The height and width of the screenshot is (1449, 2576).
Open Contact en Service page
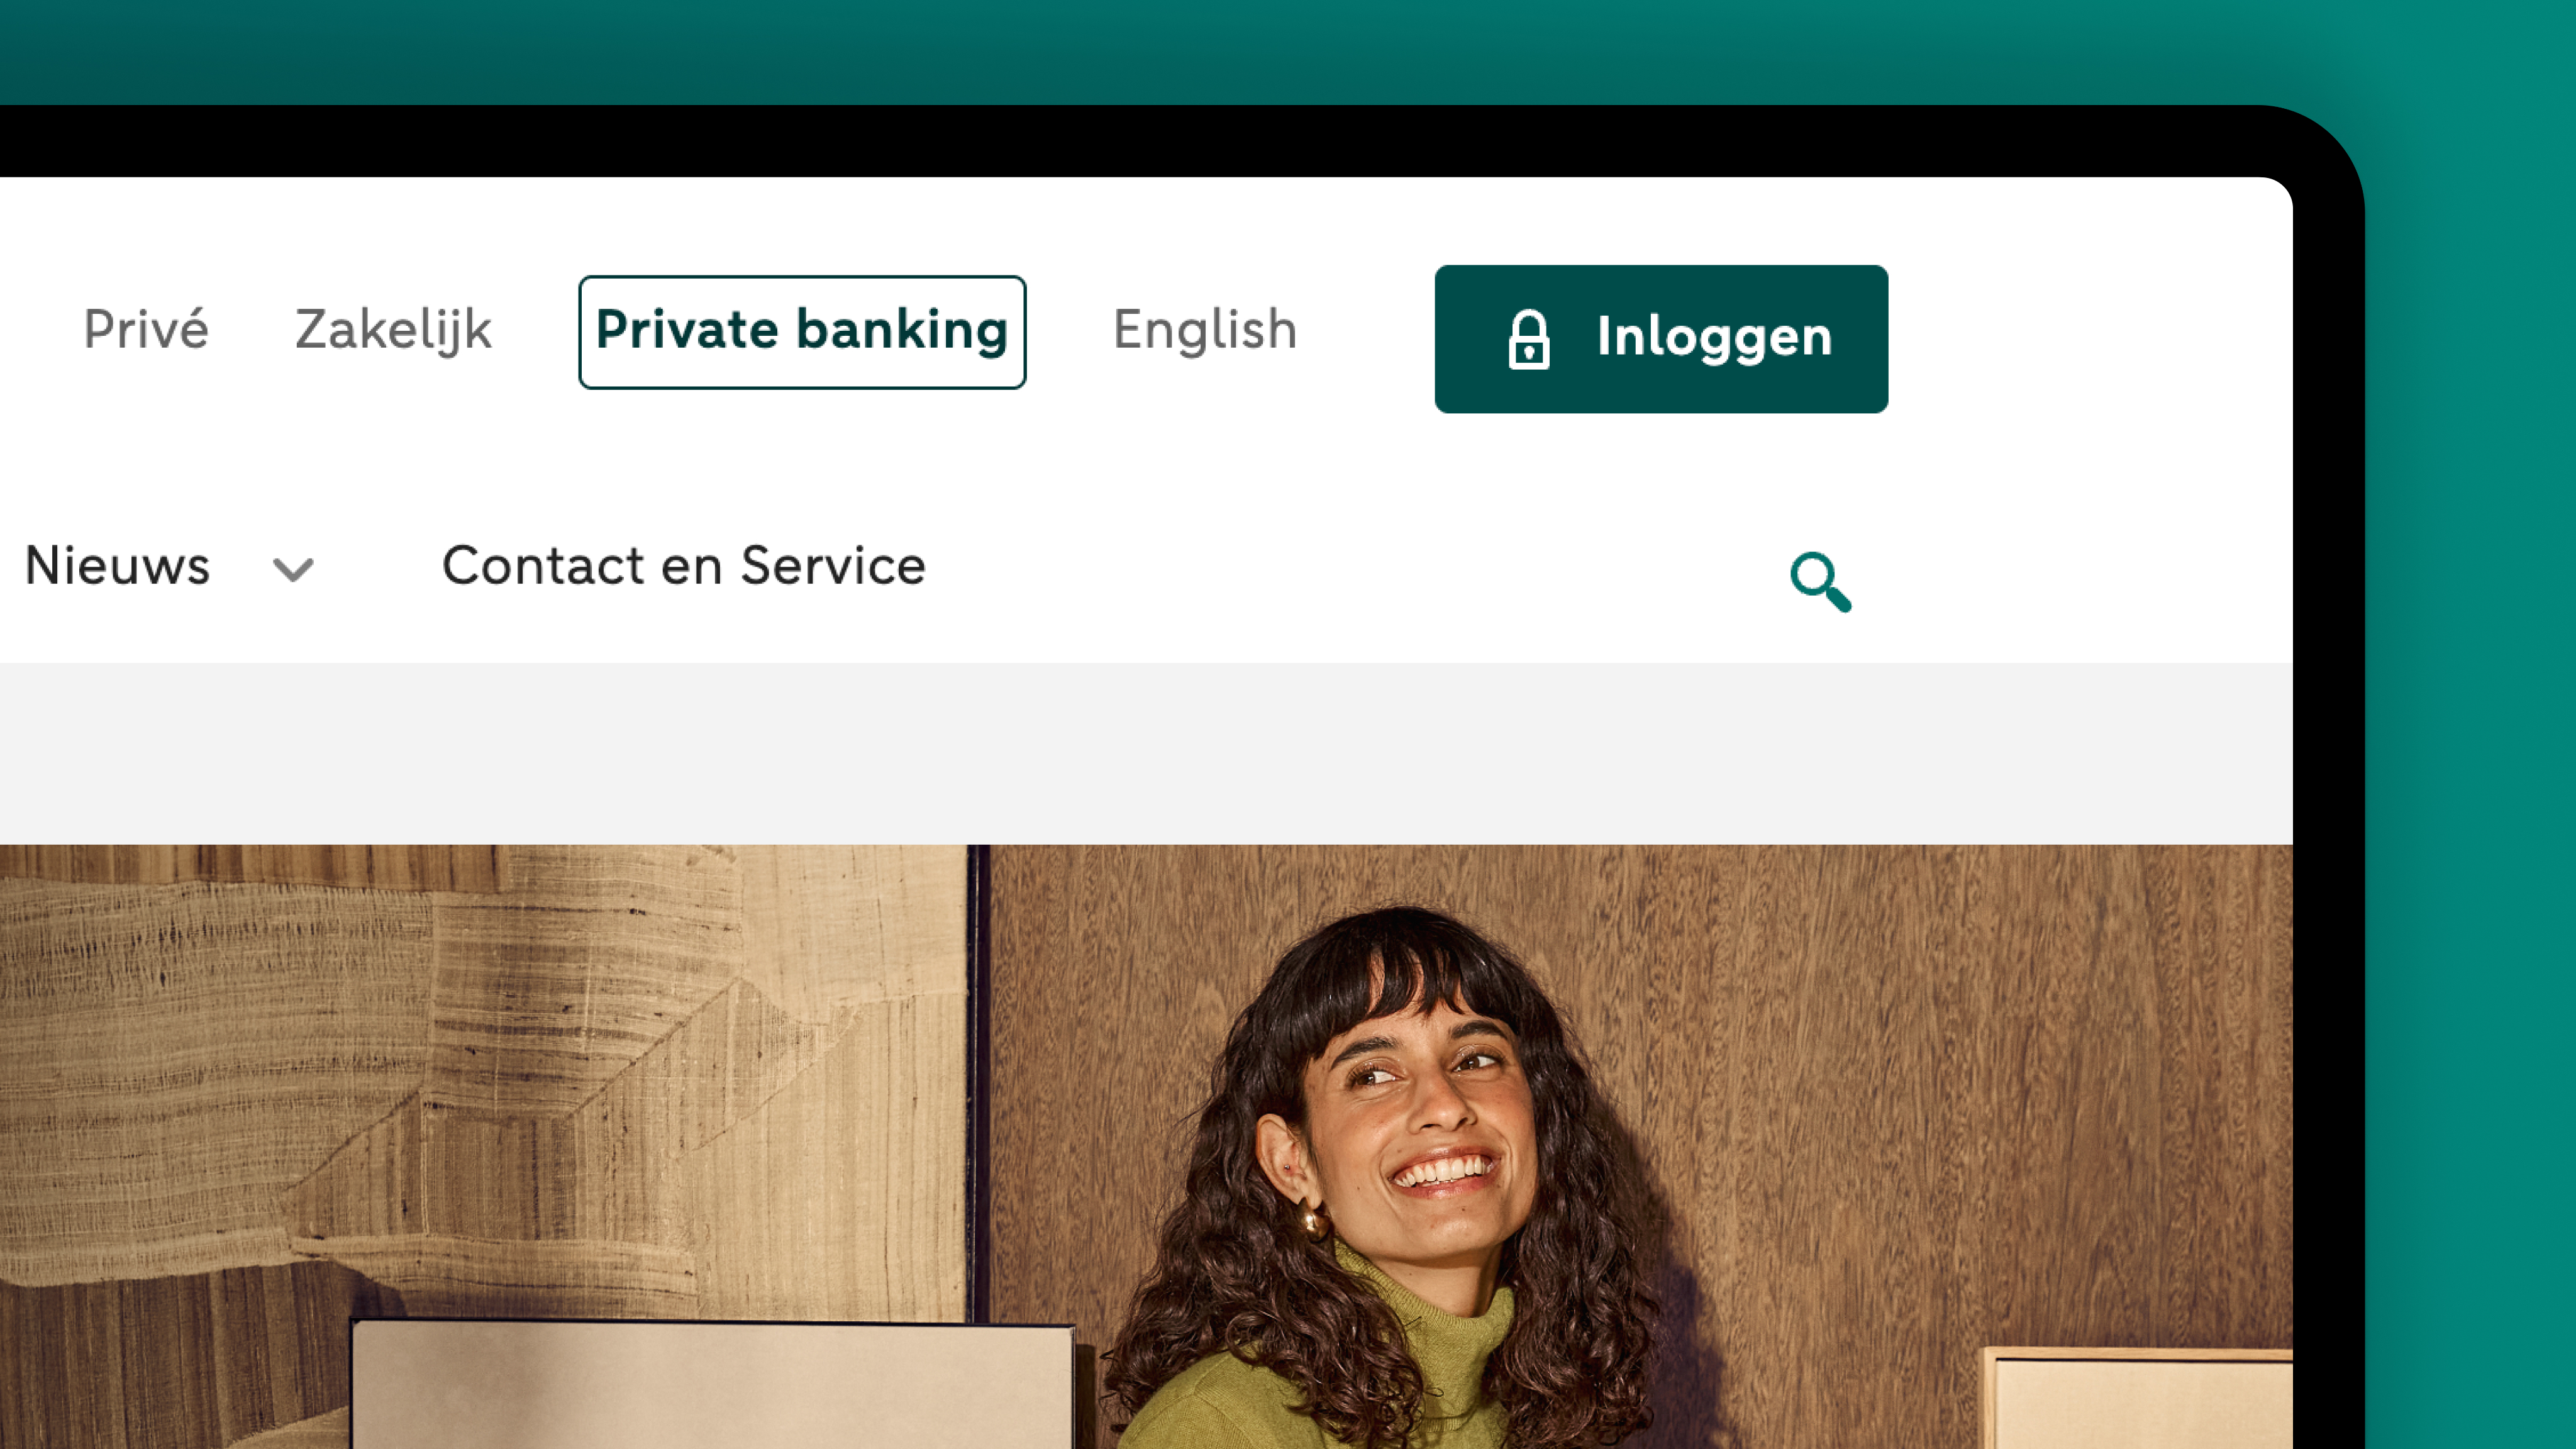684,566
